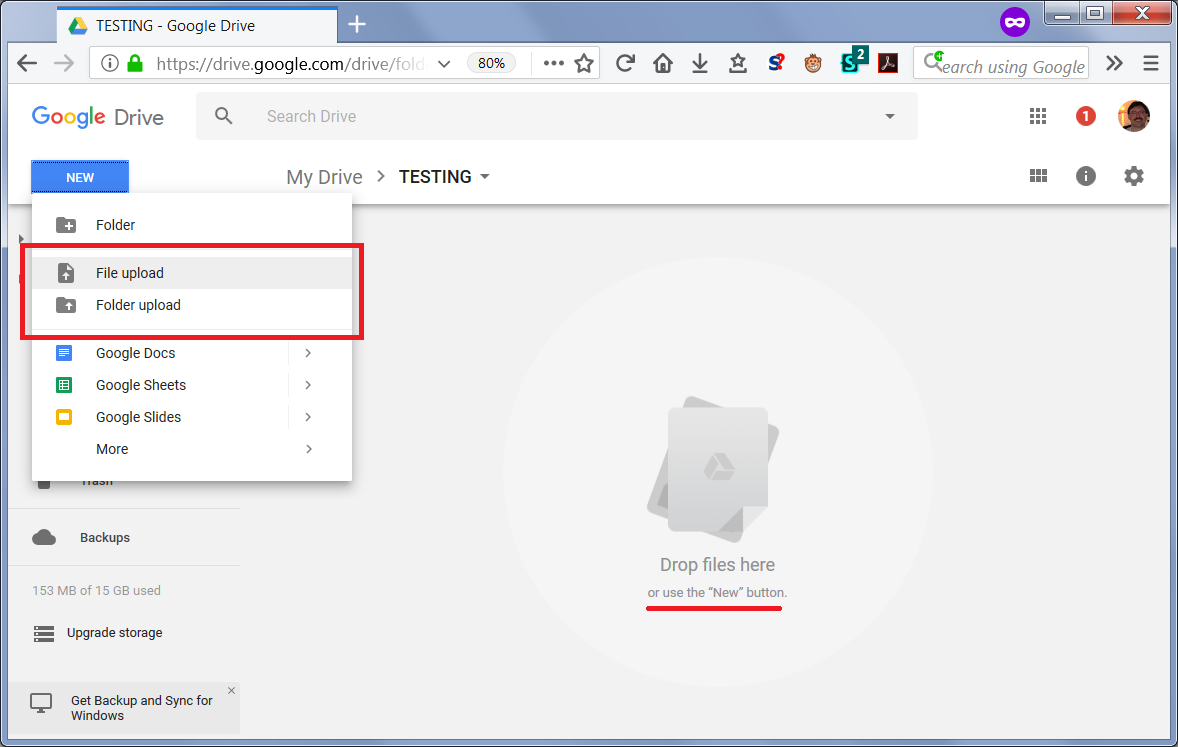
Task: Go to My Drive breadcrumb
Action: (324, 177)
